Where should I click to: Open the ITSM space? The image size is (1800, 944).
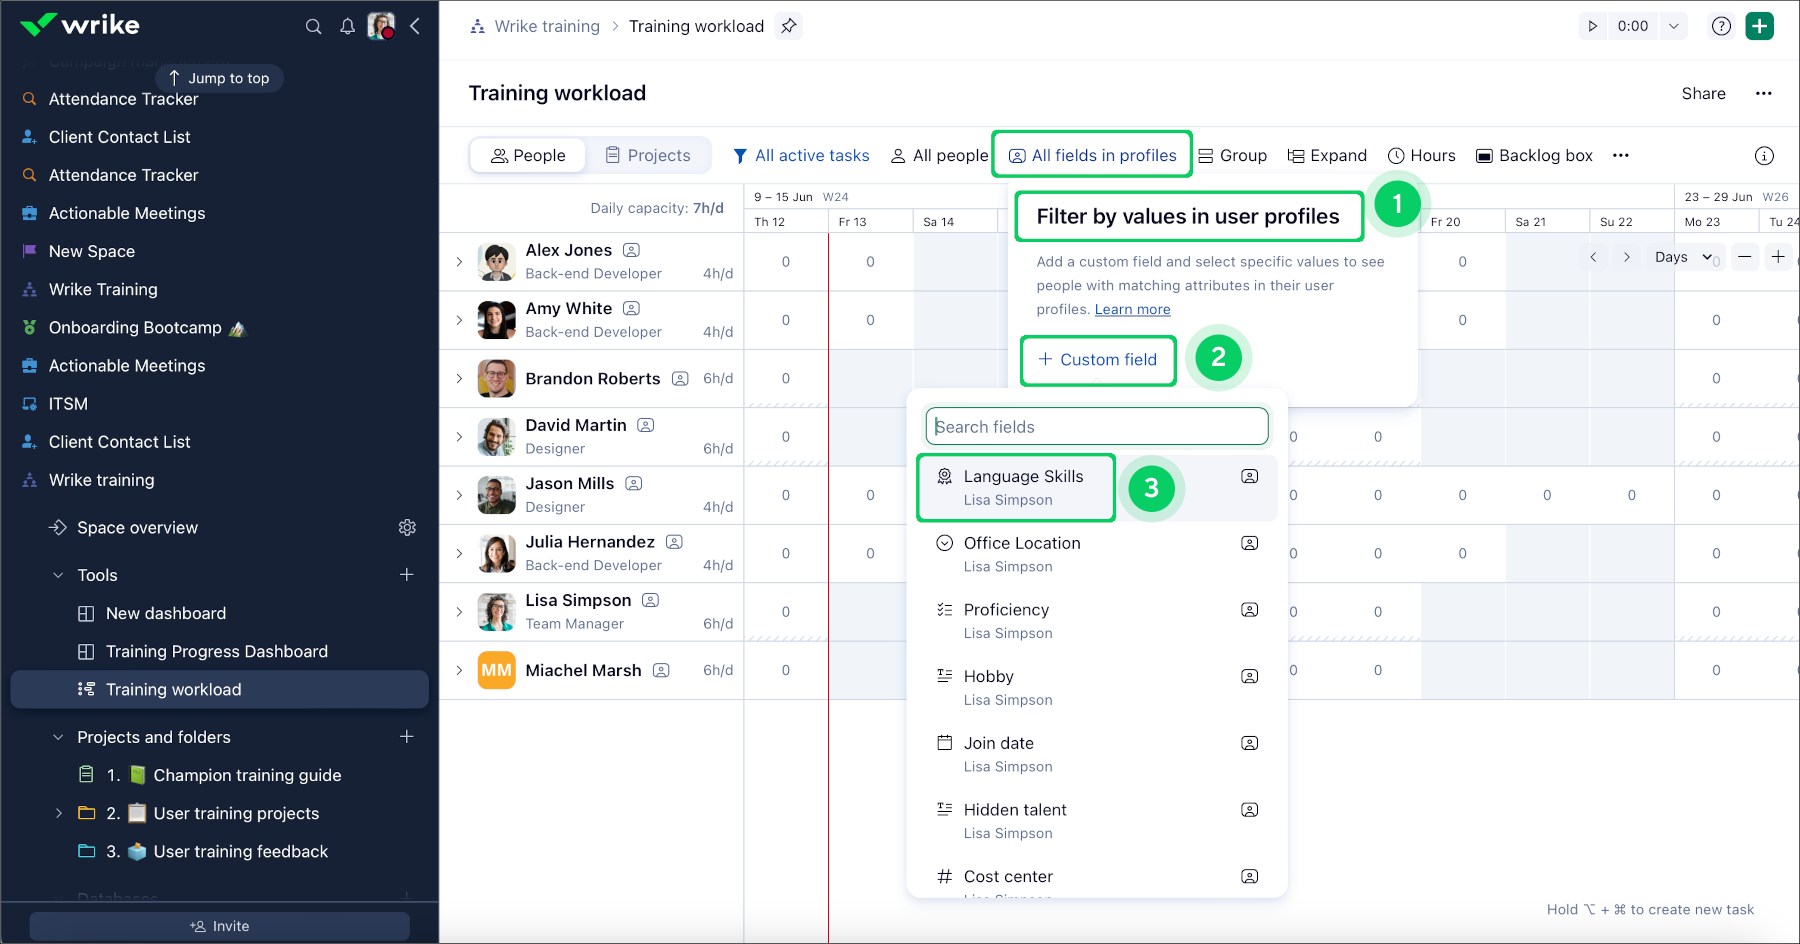point(68,404)
